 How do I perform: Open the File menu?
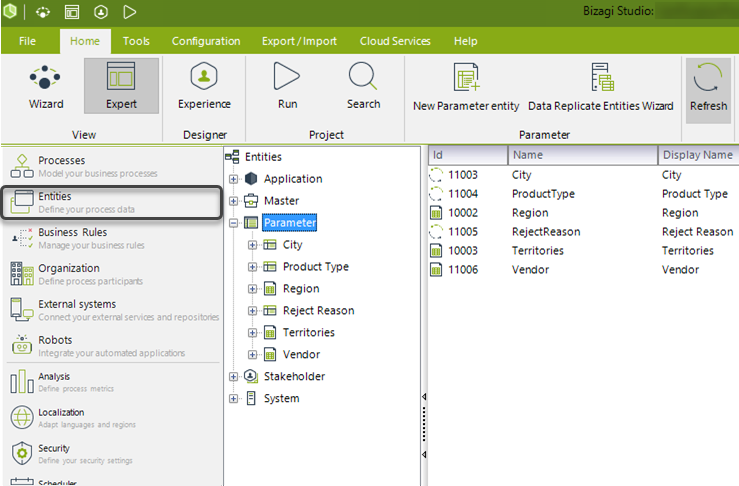pyautogui.click(x=27, y=41)
